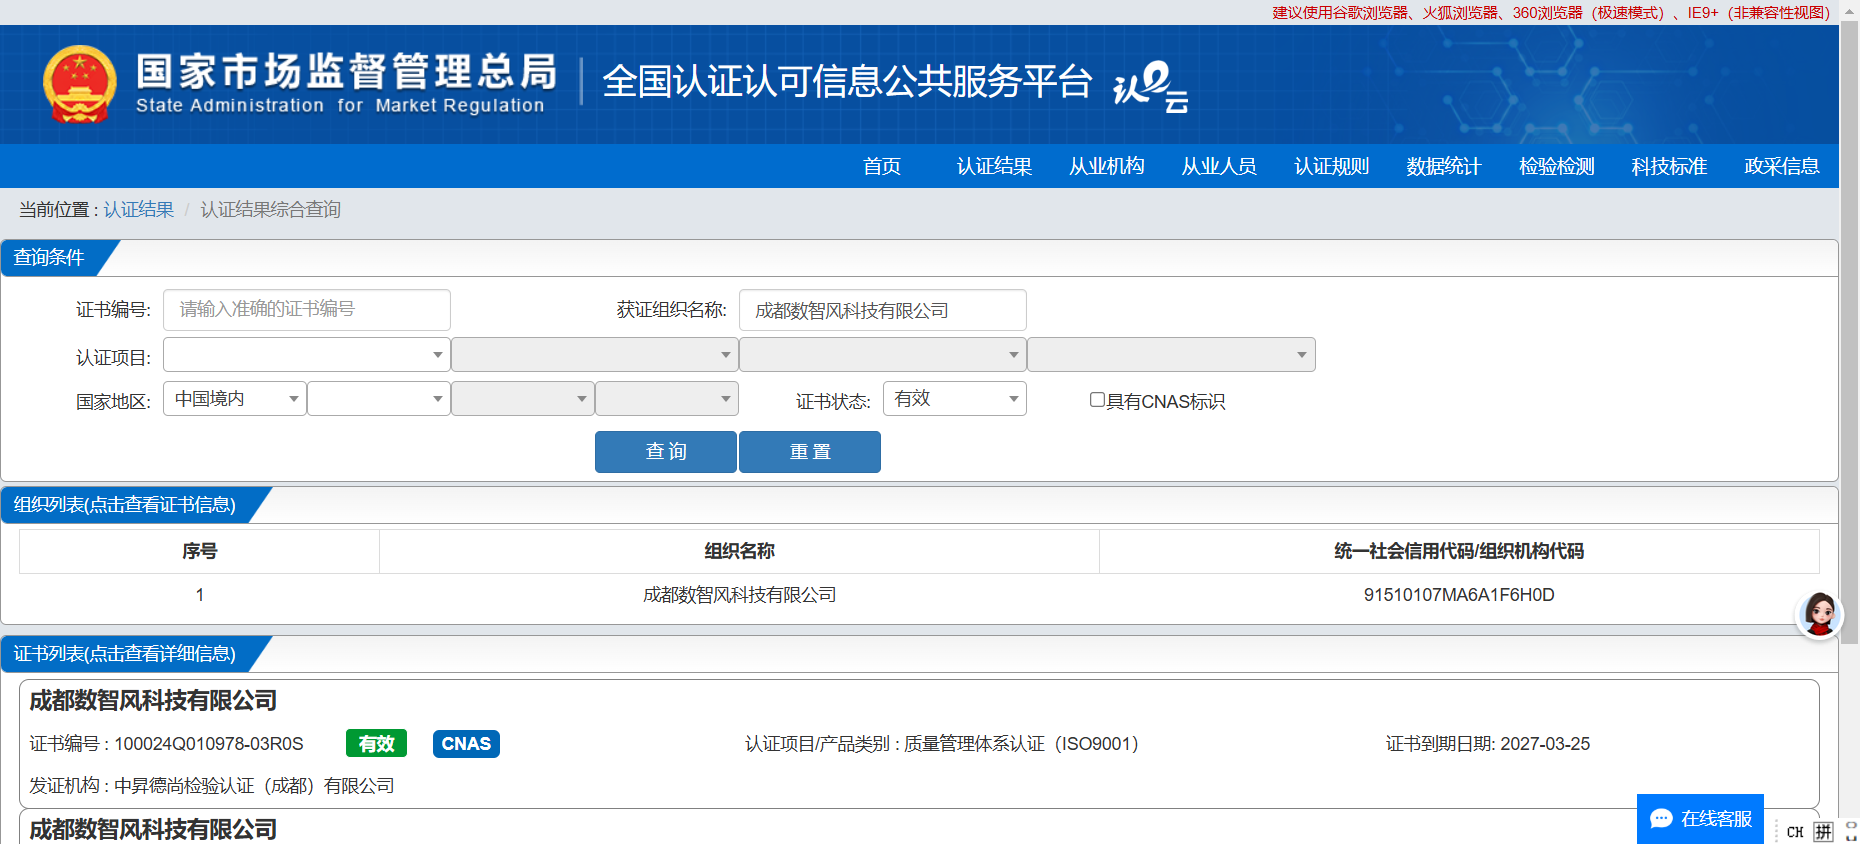Click the 拼 input method icon

coord(1823,832)
